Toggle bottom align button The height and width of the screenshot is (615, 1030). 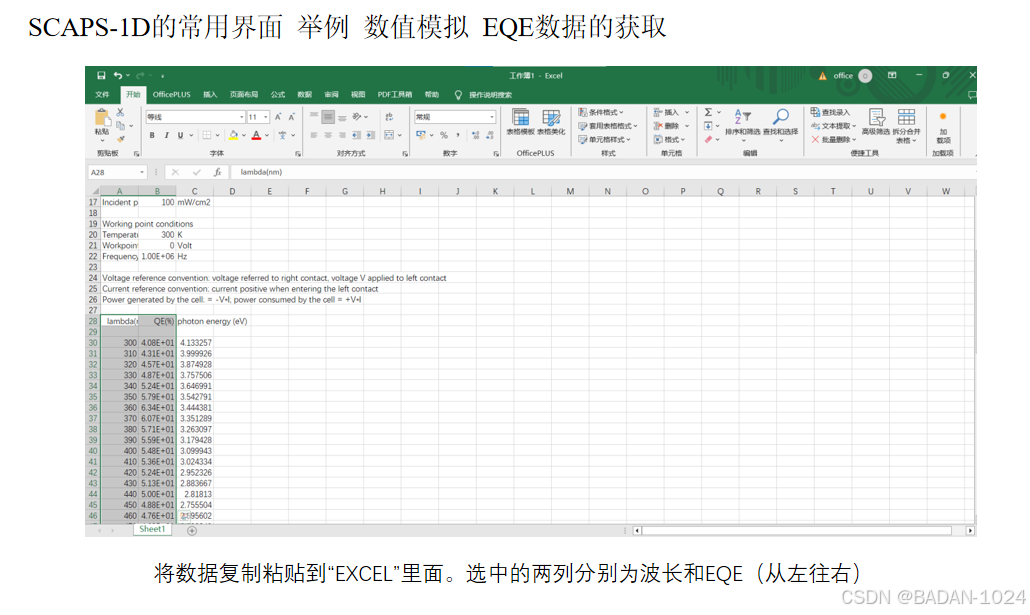pyautogui.click(x=342, y=117)
